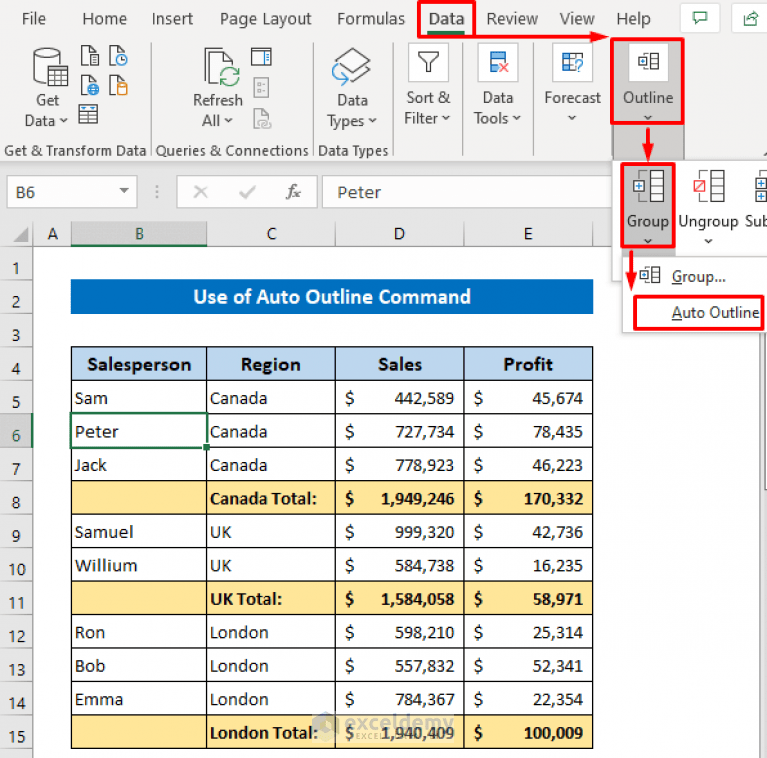This screenshot has height=758, width=767.
Task: Select column D header
Action: 399,234
